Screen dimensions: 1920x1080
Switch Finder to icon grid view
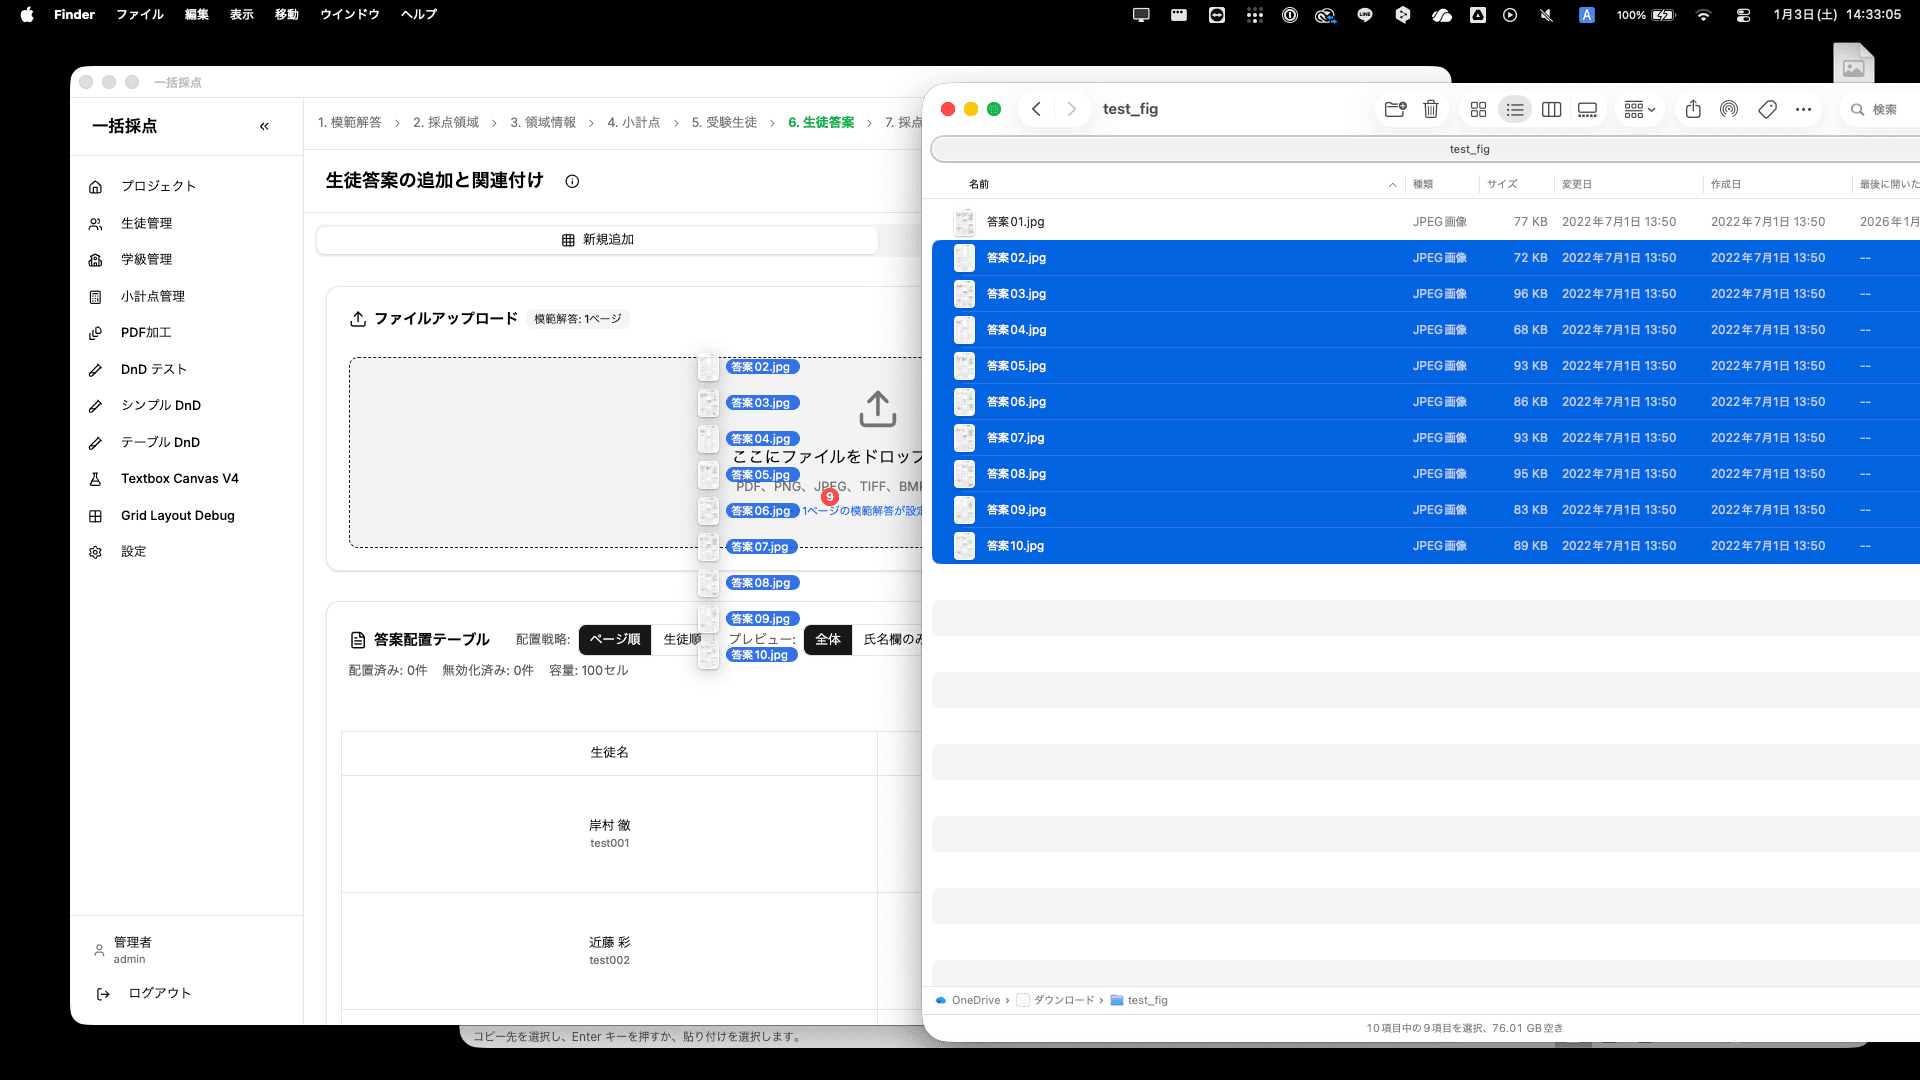click(x=1478, y=109)
